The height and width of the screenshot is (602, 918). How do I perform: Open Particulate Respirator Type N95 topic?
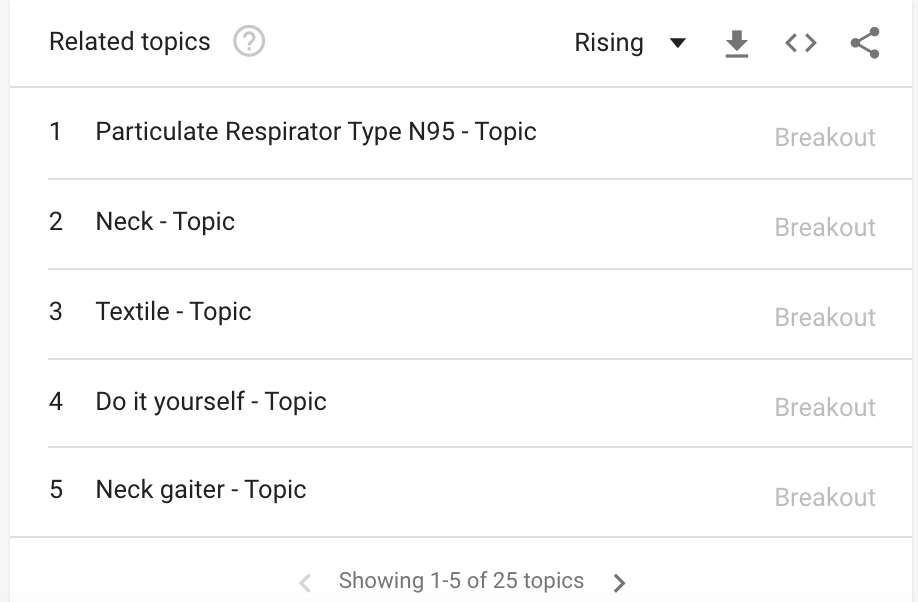pyautogui.click(x=316, y=132)
